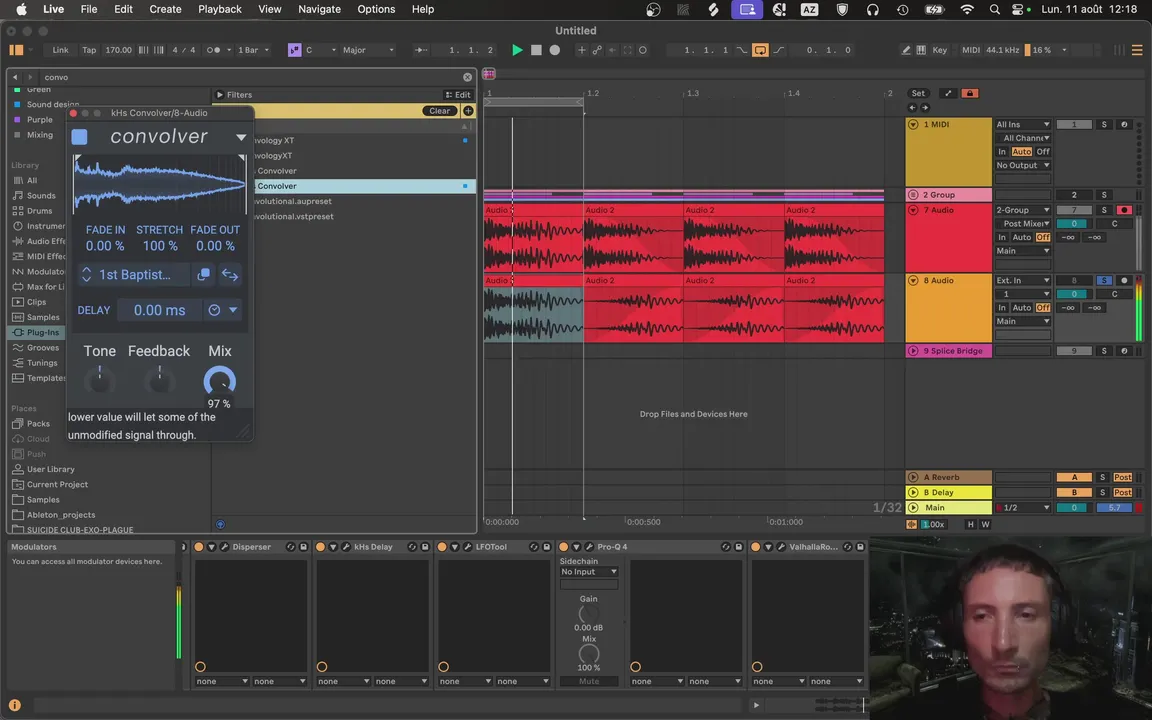Click the MIDI overdub plus icon
Viewport: 1152px width, 720px height.
581,50
